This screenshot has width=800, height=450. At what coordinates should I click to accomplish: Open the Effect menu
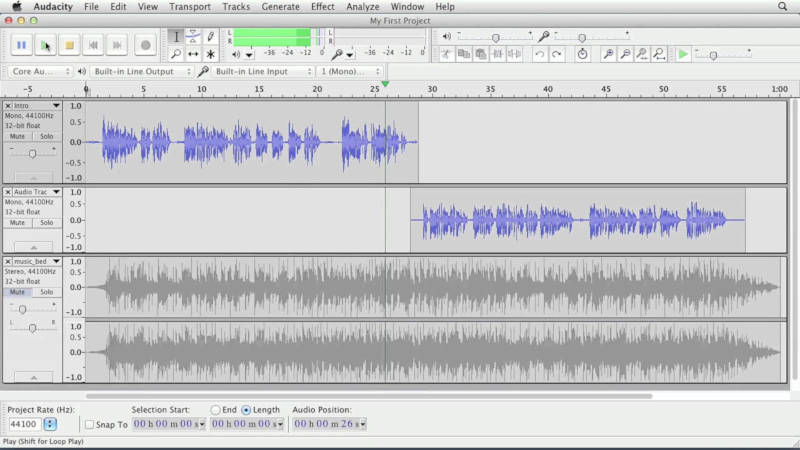pos(323,7)
